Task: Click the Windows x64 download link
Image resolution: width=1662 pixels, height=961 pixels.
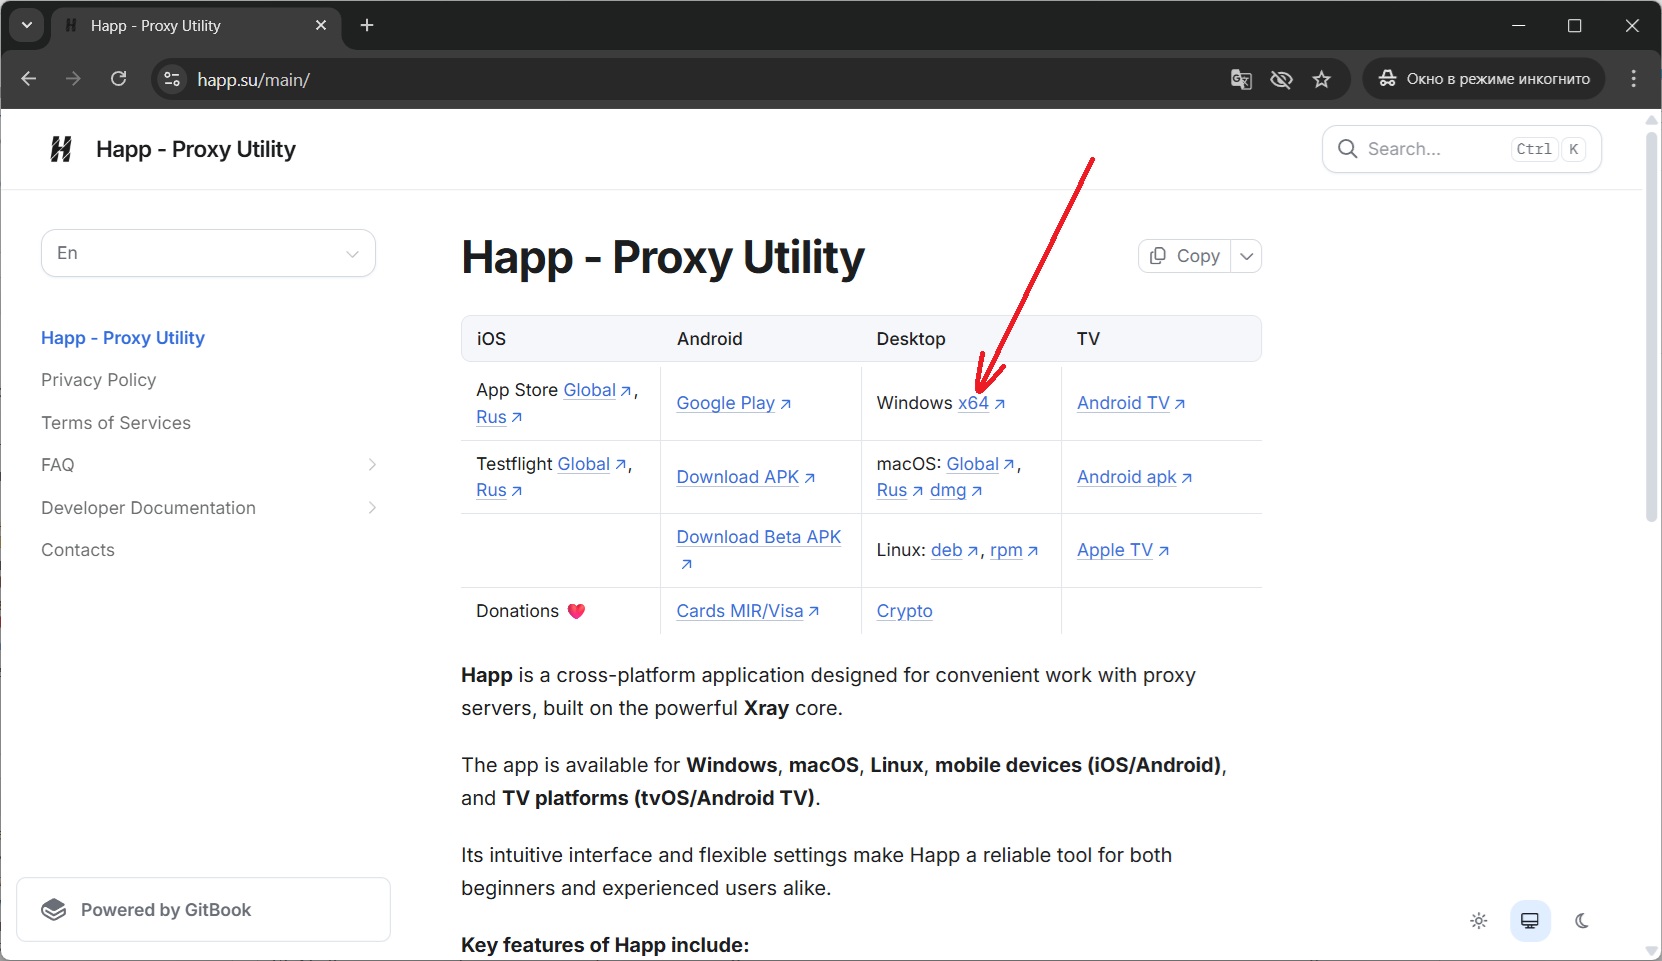Action: coord(973,403)
